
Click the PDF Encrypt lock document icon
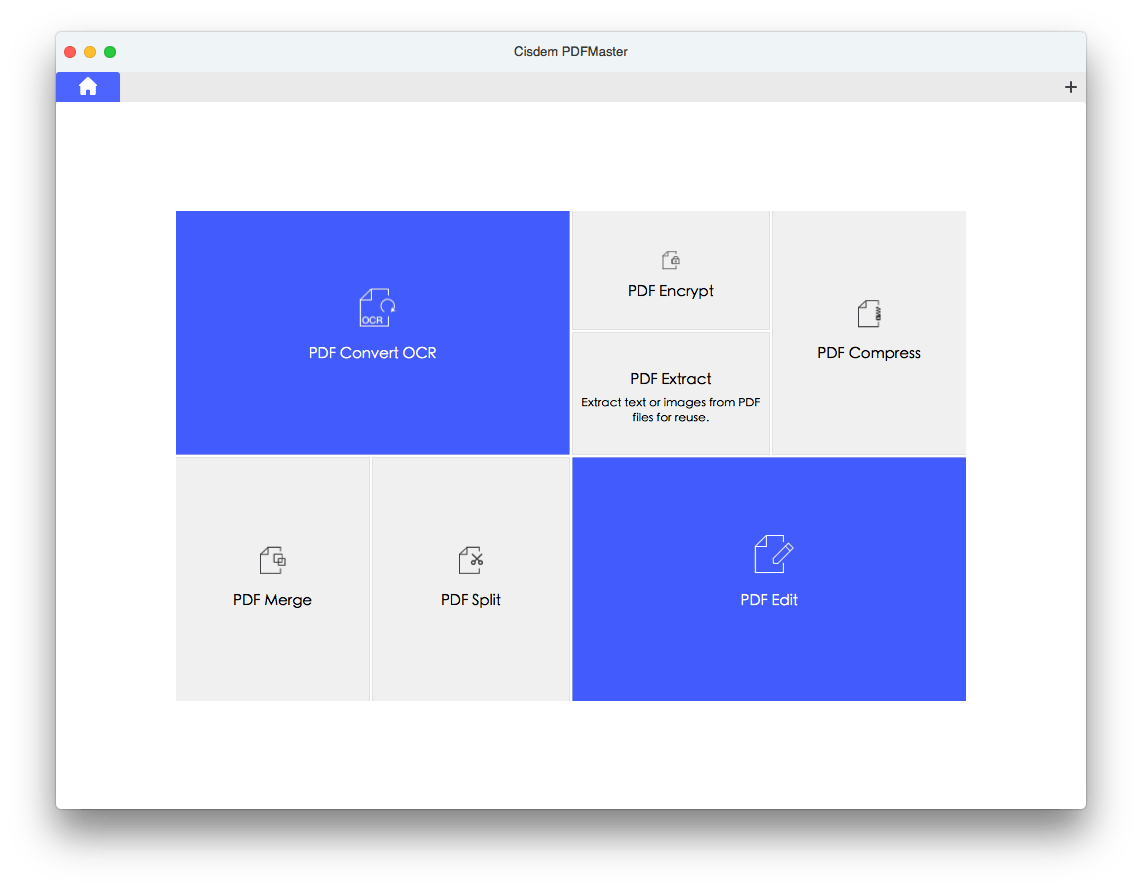[x=670, y=259]
